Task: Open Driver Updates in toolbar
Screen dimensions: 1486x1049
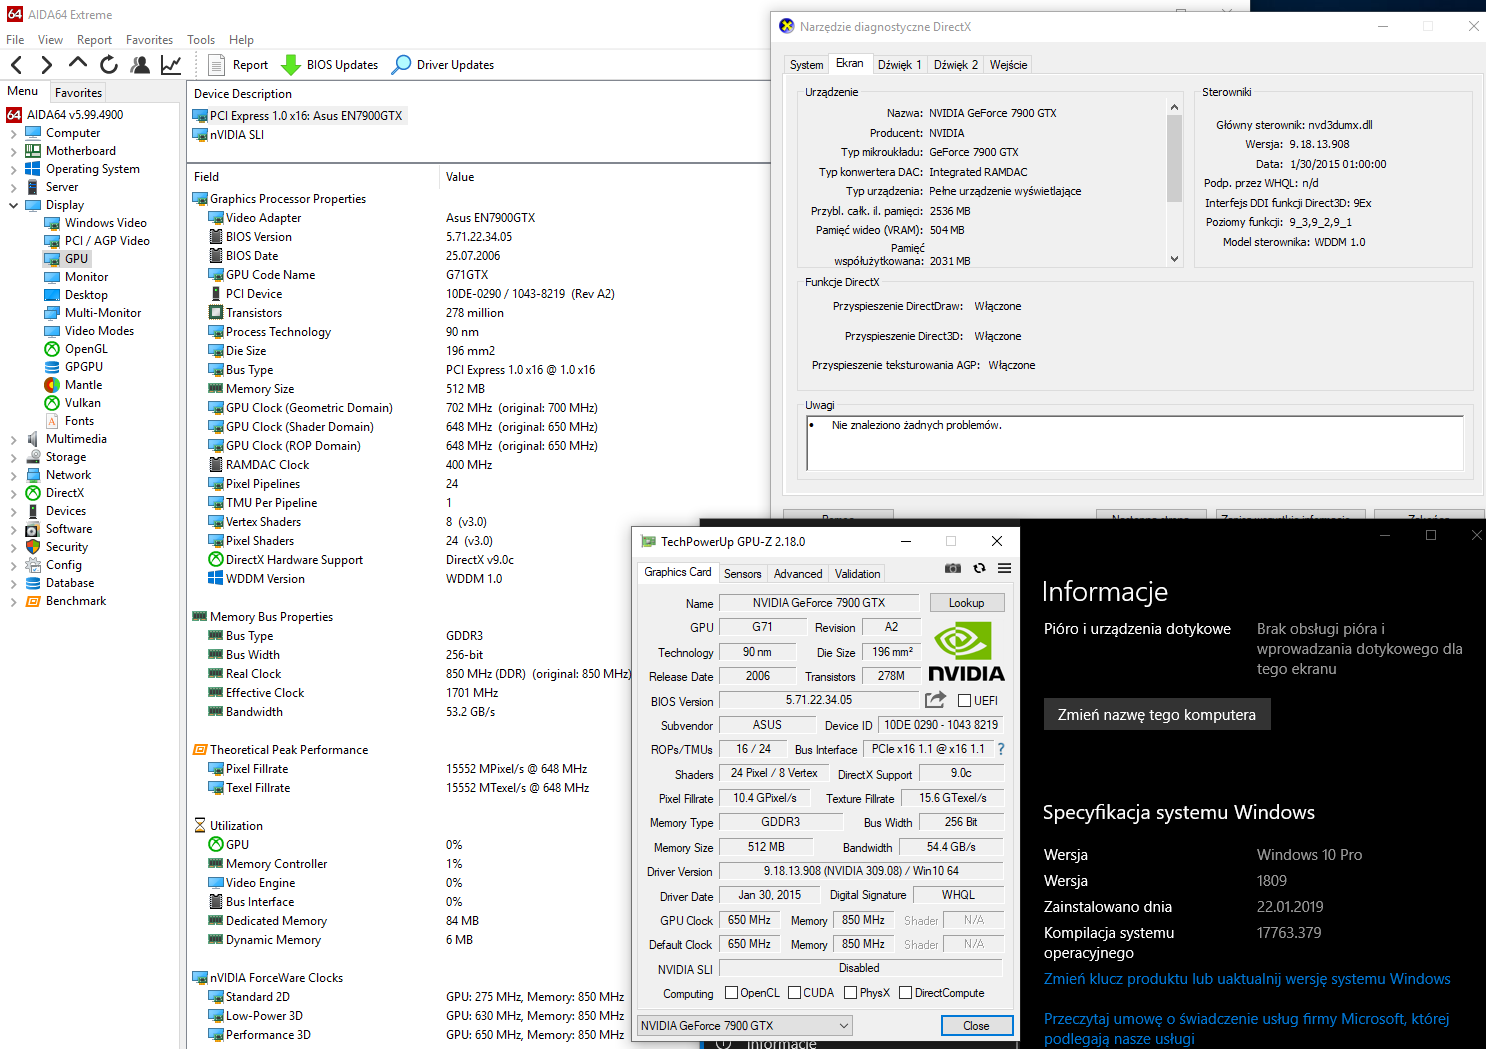Action: pos(443,65)
